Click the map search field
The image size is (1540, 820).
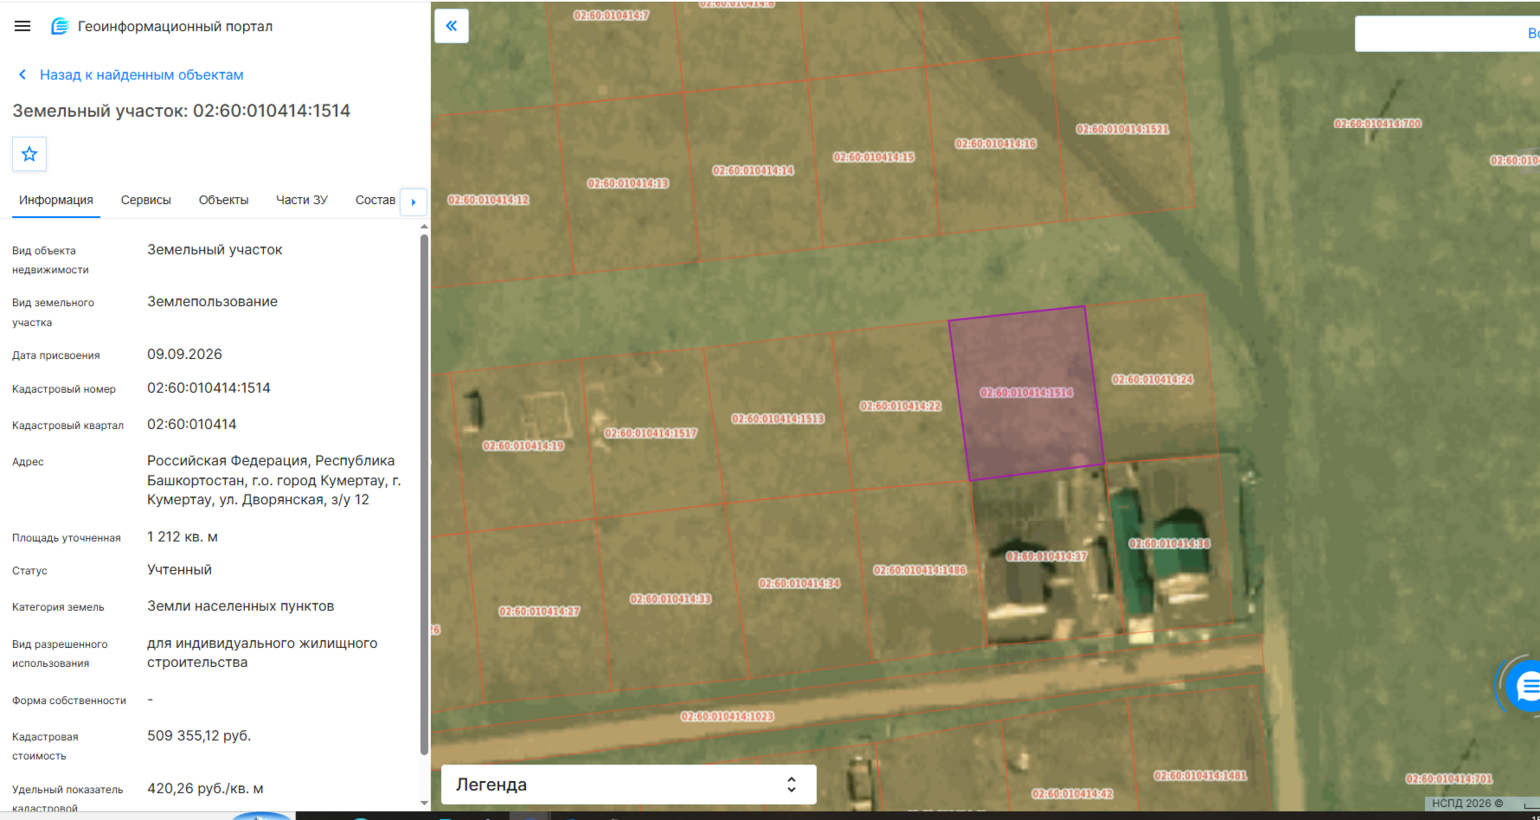click(1447, 34)
